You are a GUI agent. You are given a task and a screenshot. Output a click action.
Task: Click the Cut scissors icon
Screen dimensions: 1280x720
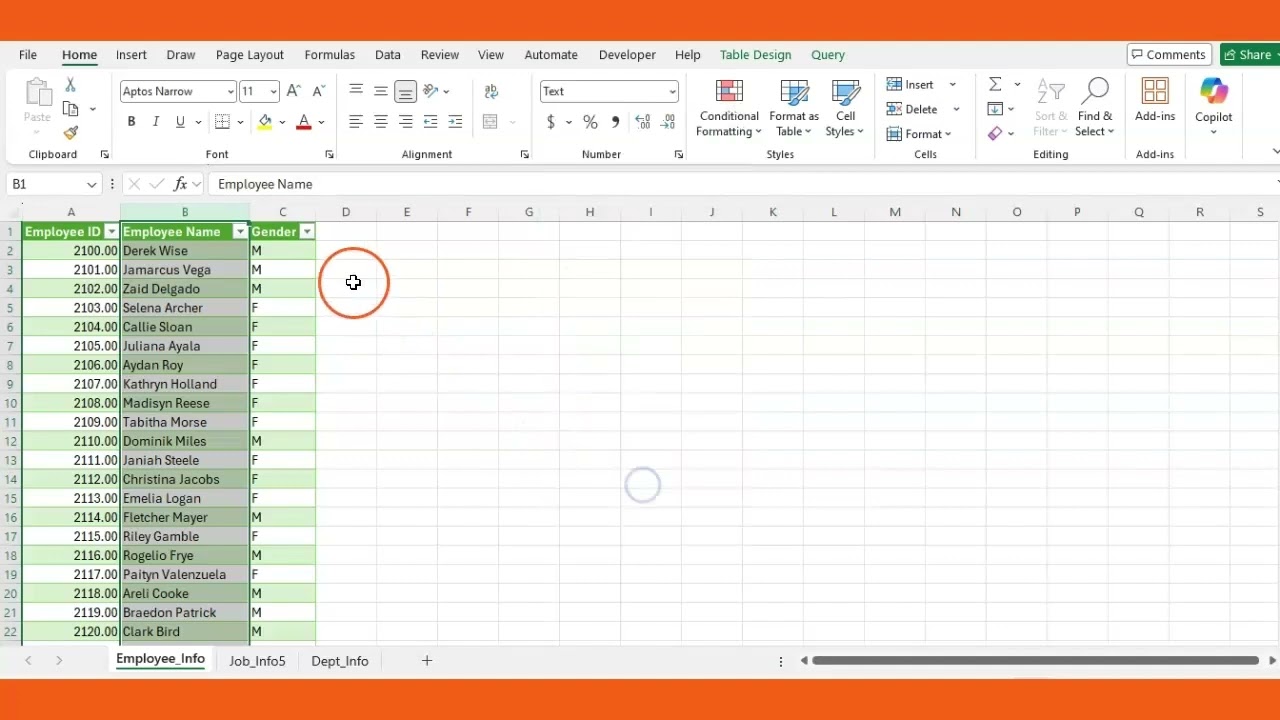pos(70,85)
